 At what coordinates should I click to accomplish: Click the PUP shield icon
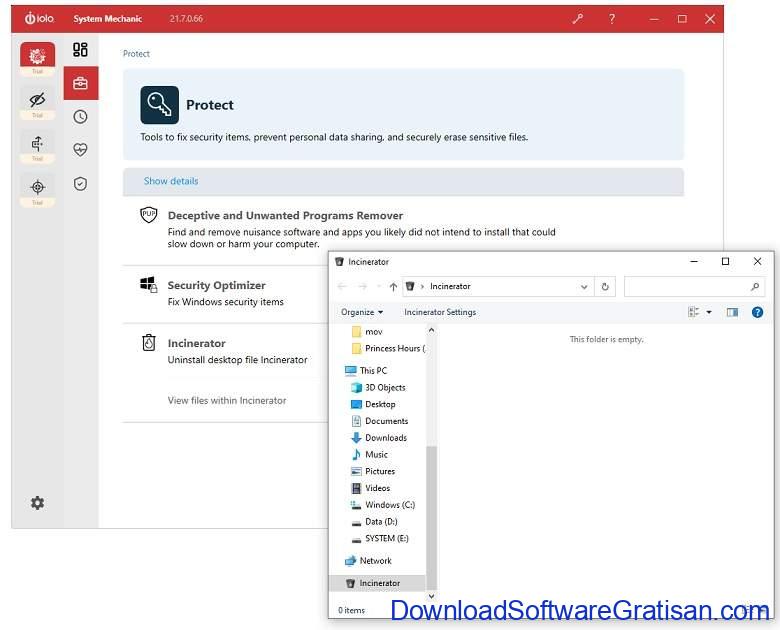click(149, 215)
